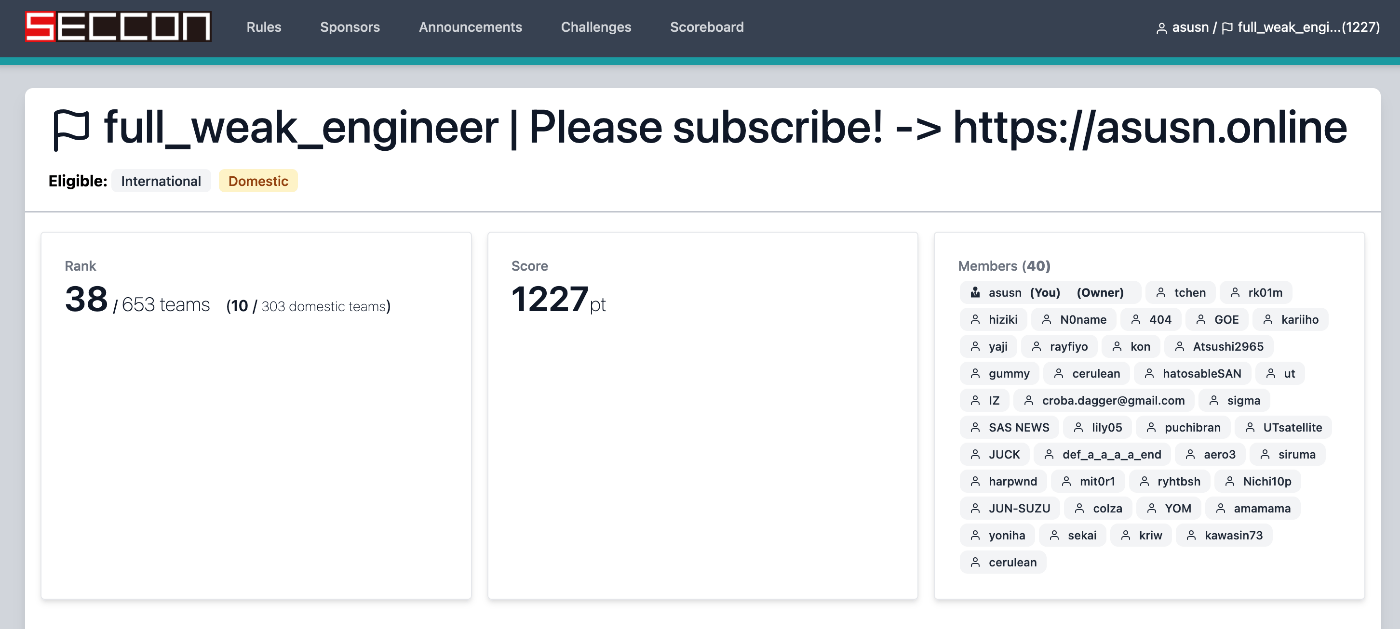Click the rank number 38
The height and width of the screenshot is (629, 1400).
click(x=86, y=299)
